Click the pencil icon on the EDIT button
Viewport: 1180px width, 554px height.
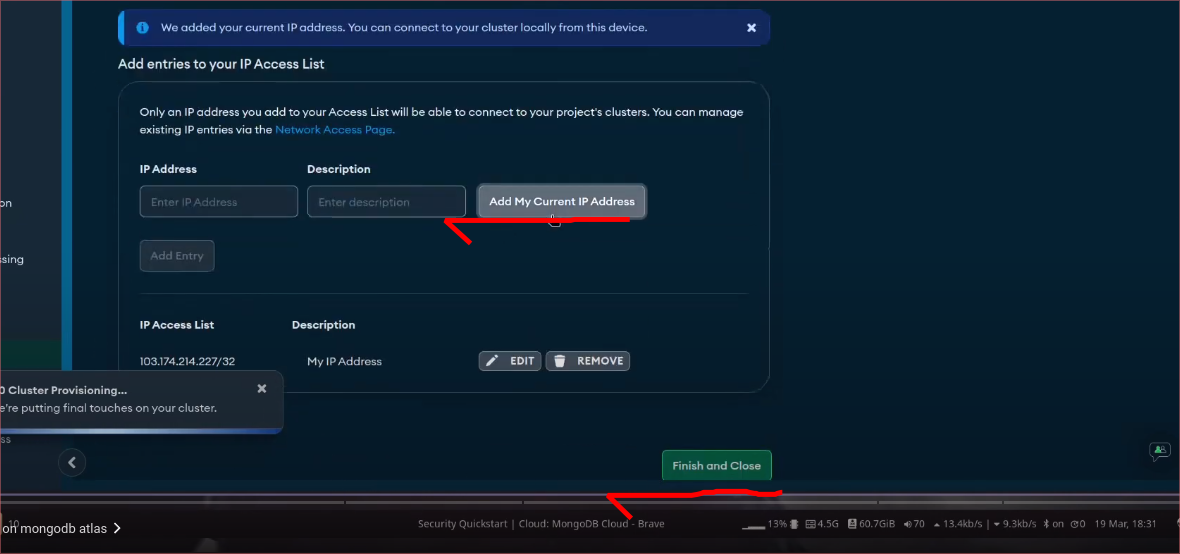(x=492, y=361)
